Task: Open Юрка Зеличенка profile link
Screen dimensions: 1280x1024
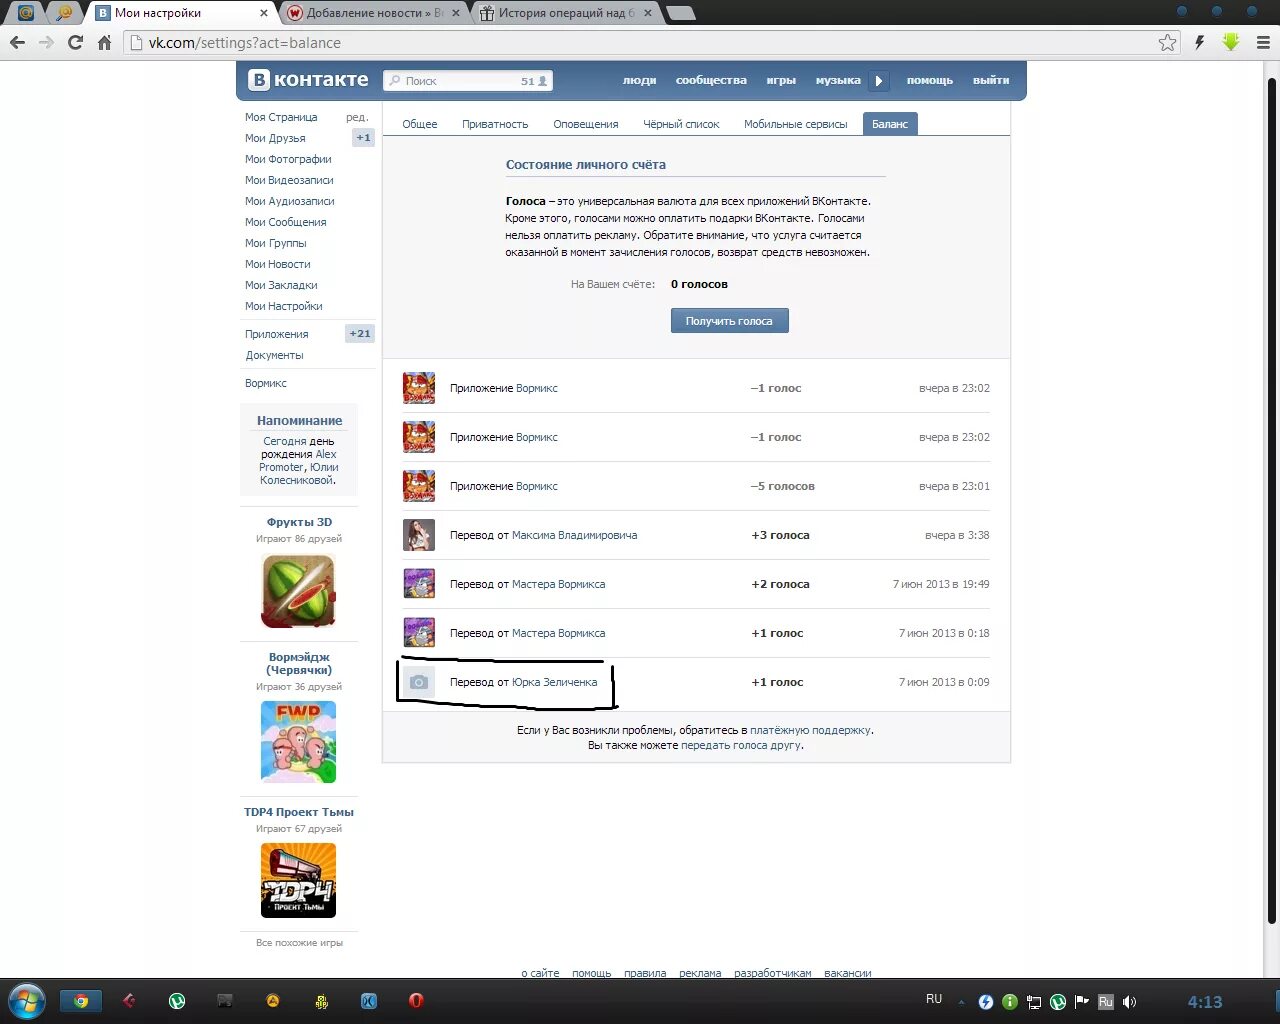Action: (x=554, y=682)
